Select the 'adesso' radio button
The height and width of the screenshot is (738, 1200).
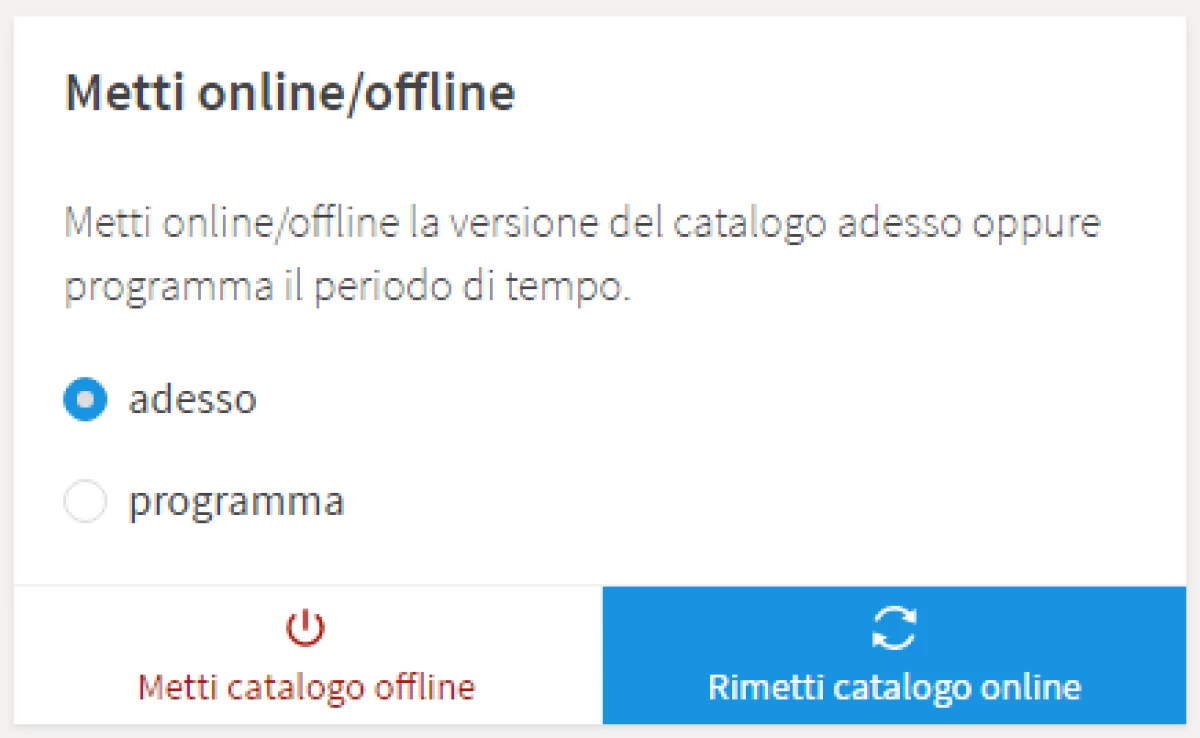pos(85,400)
